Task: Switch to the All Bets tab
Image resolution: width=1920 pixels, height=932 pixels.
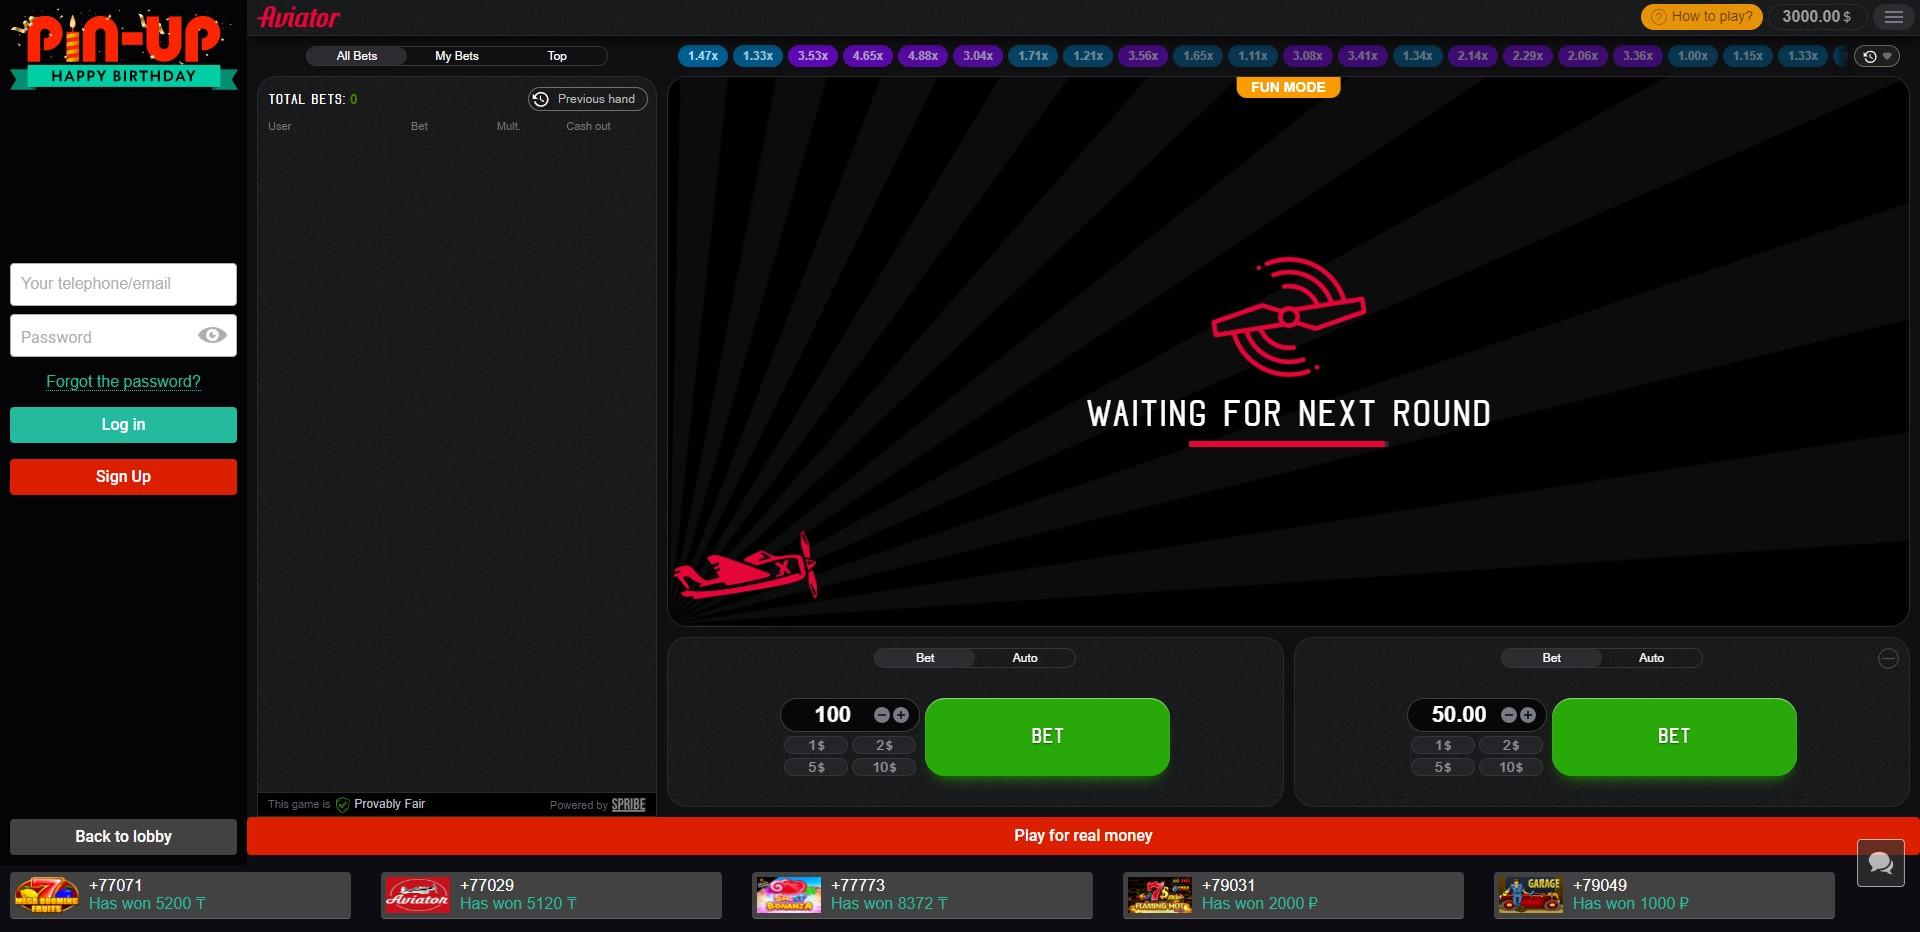Action: (x=357, y=56)
